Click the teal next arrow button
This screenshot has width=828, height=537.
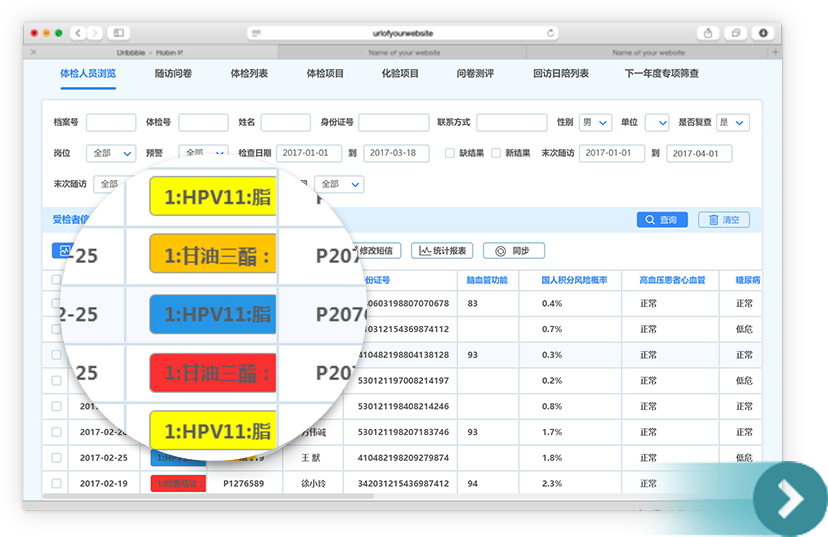click(790, 497)
